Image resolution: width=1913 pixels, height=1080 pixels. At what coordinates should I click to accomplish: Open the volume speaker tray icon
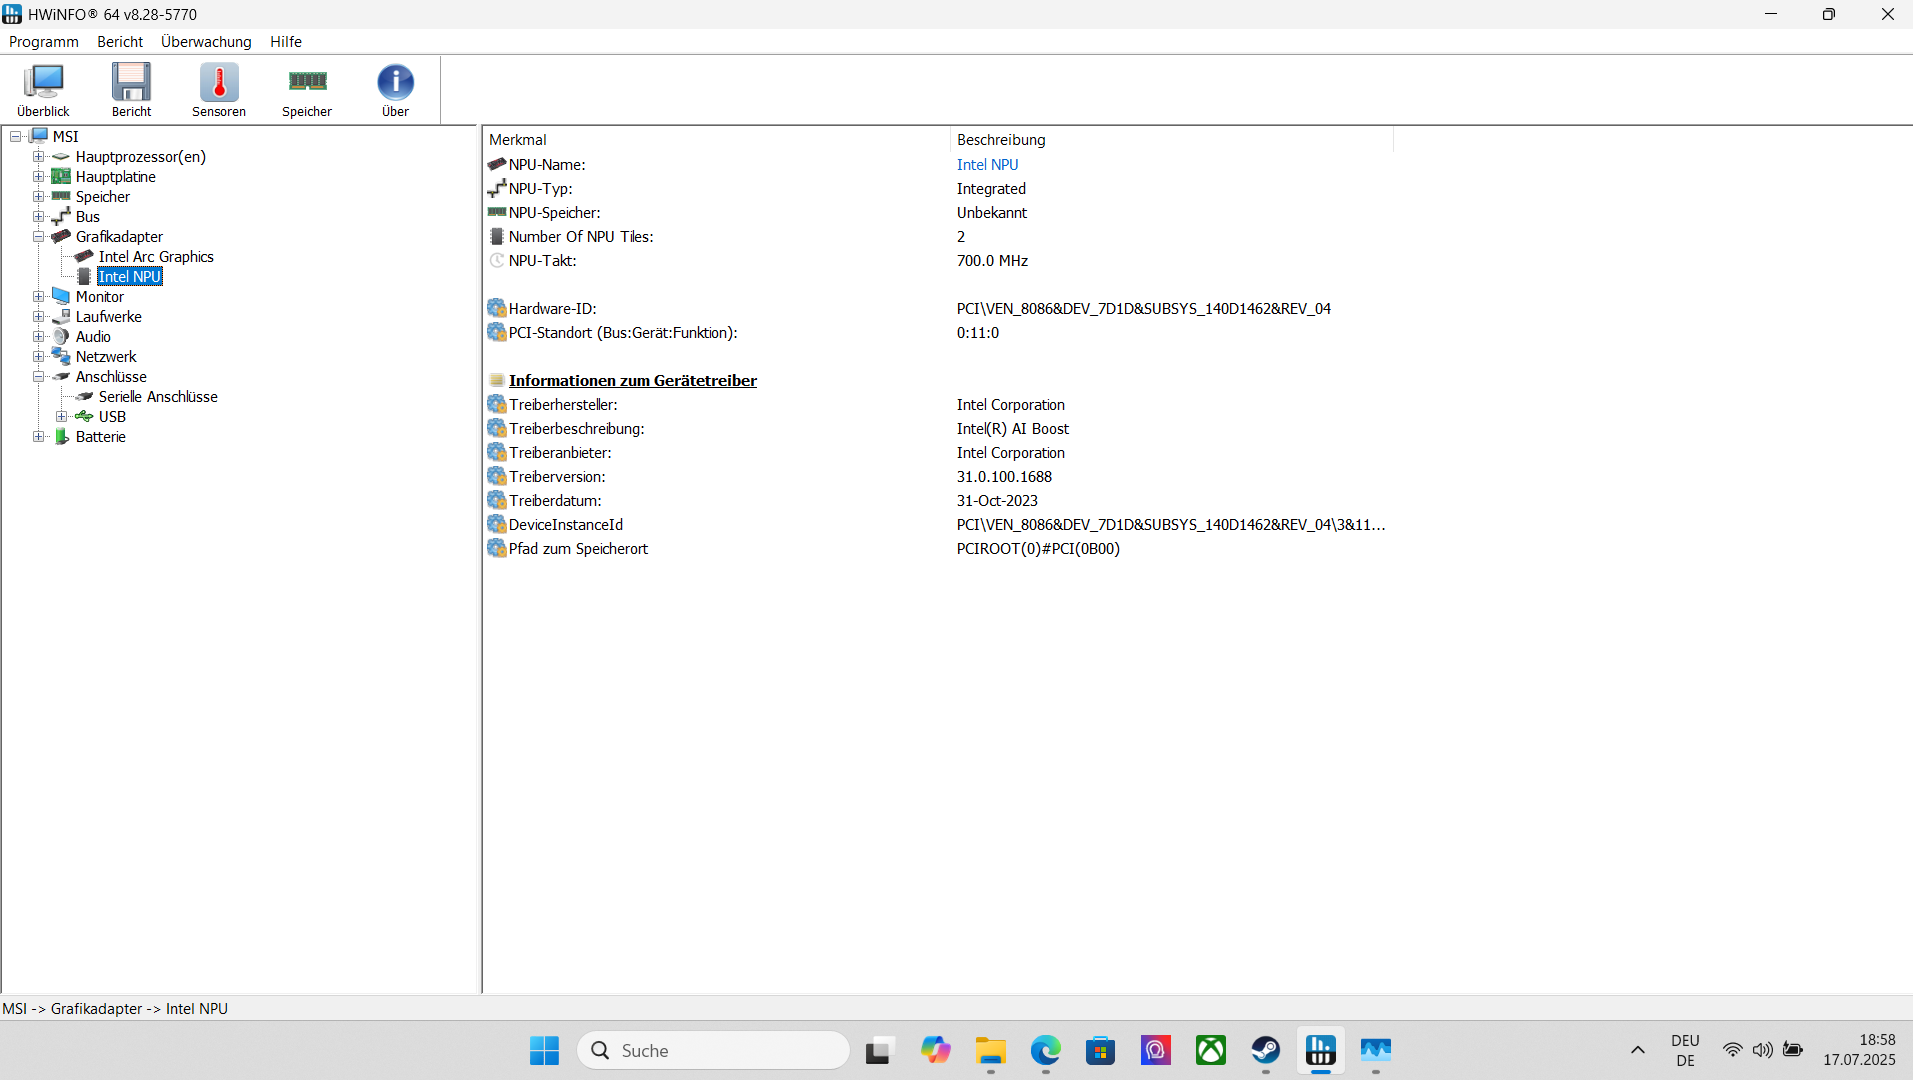(x=1763, y=1050)
